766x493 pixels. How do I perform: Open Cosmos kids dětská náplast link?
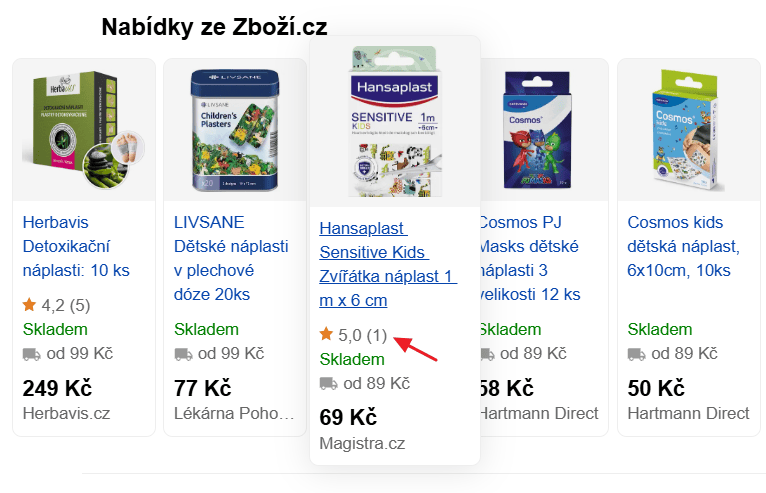[680, 246]
